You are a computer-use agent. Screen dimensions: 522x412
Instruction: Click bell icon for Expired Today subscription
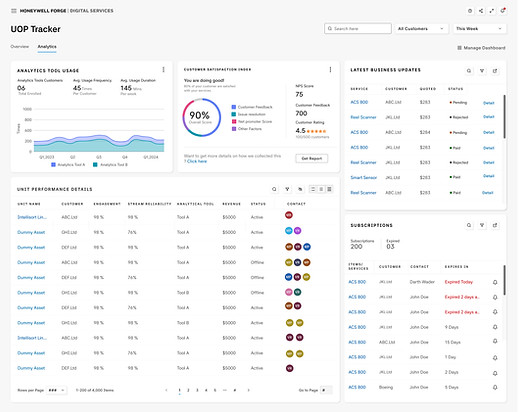point(495,282)
